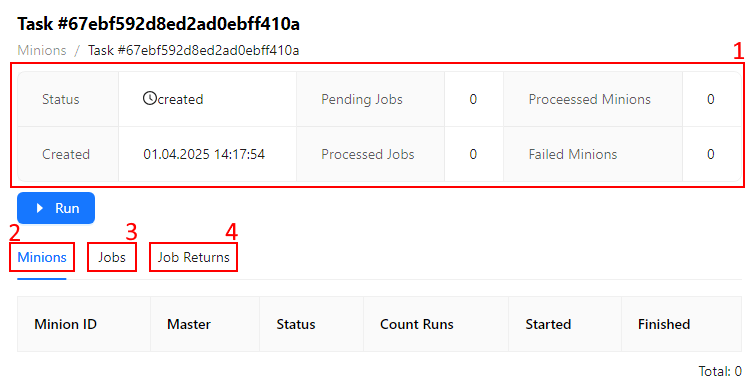
Task: Click the Proceessed Minions count value
Action: pyautogui.click(x=710, y=99)
